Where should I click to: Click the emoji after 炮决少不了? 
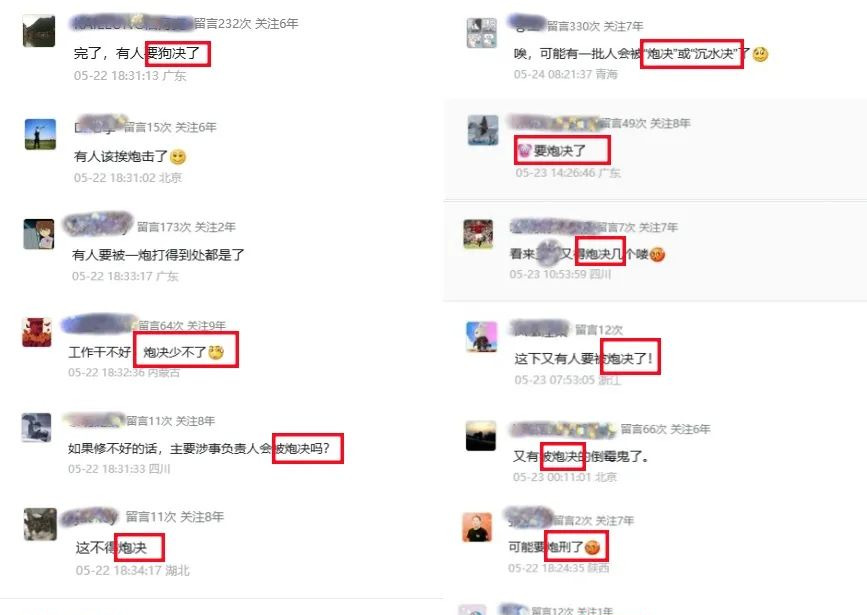click(x=216, y=352)
